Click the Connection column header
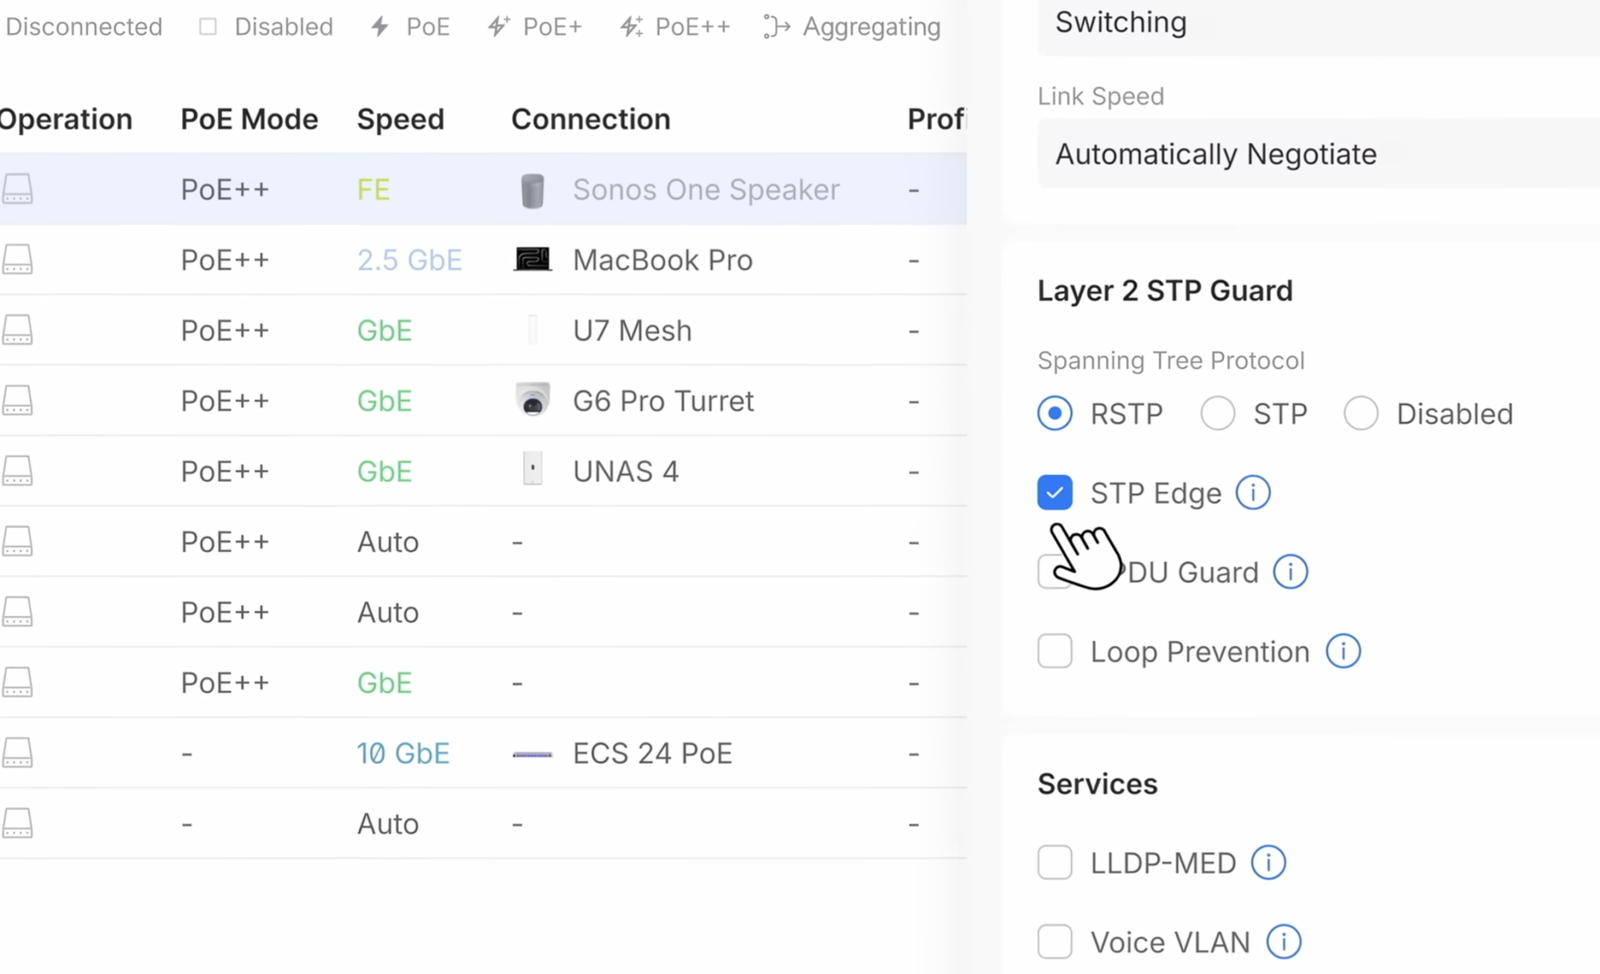1600x974 pixels. click(590, 119)
